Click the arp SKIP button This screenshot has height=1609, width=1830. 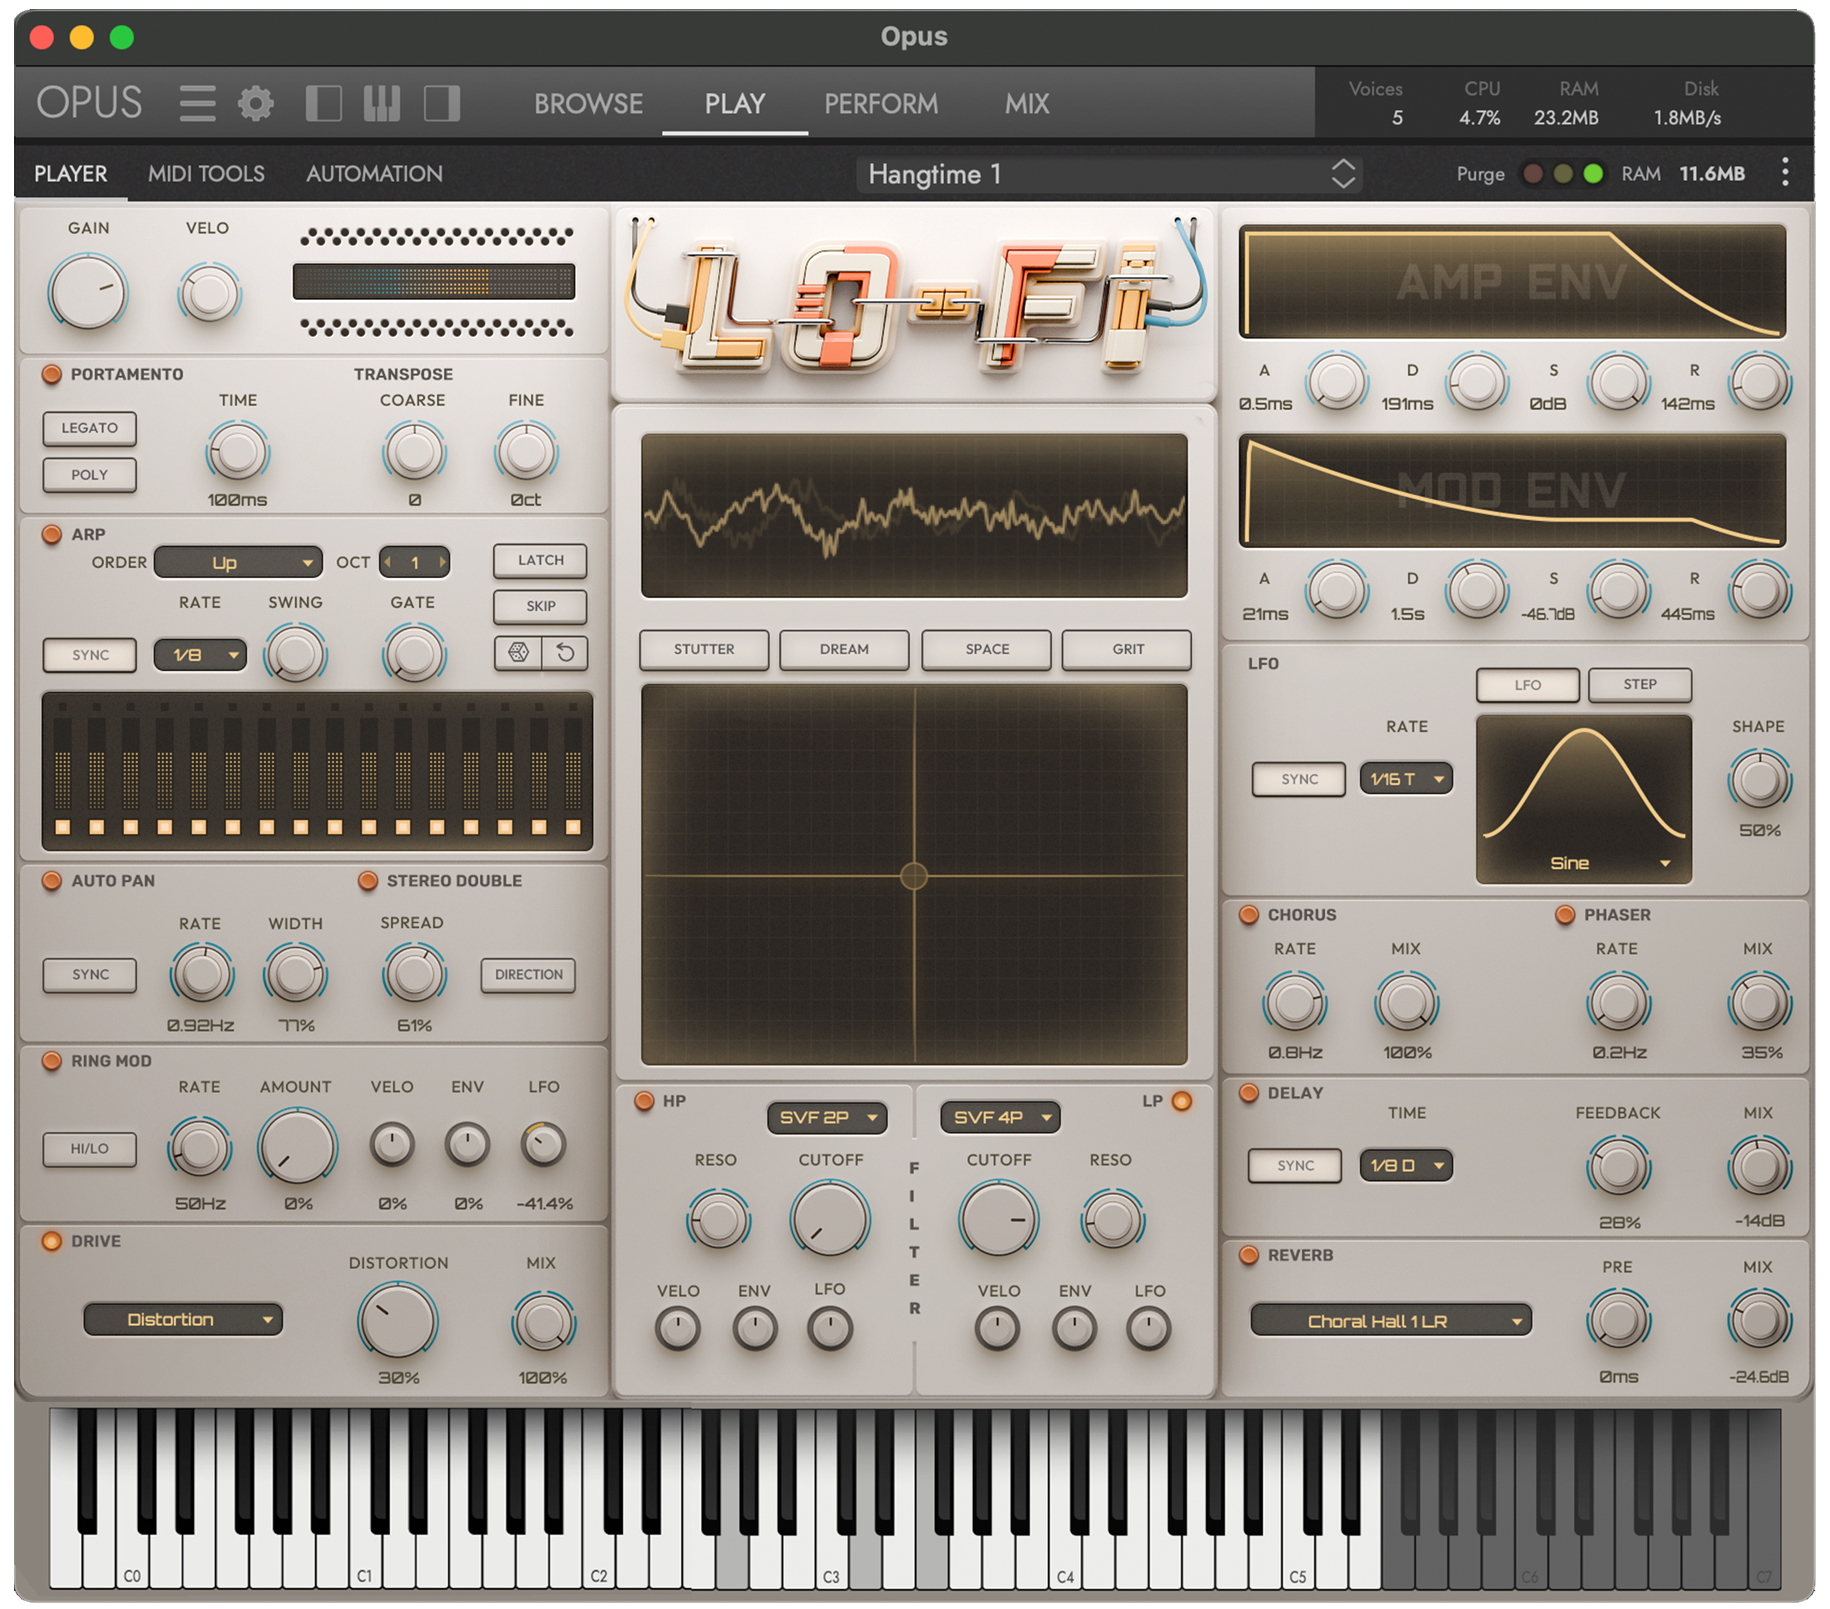tap(540, 606)
